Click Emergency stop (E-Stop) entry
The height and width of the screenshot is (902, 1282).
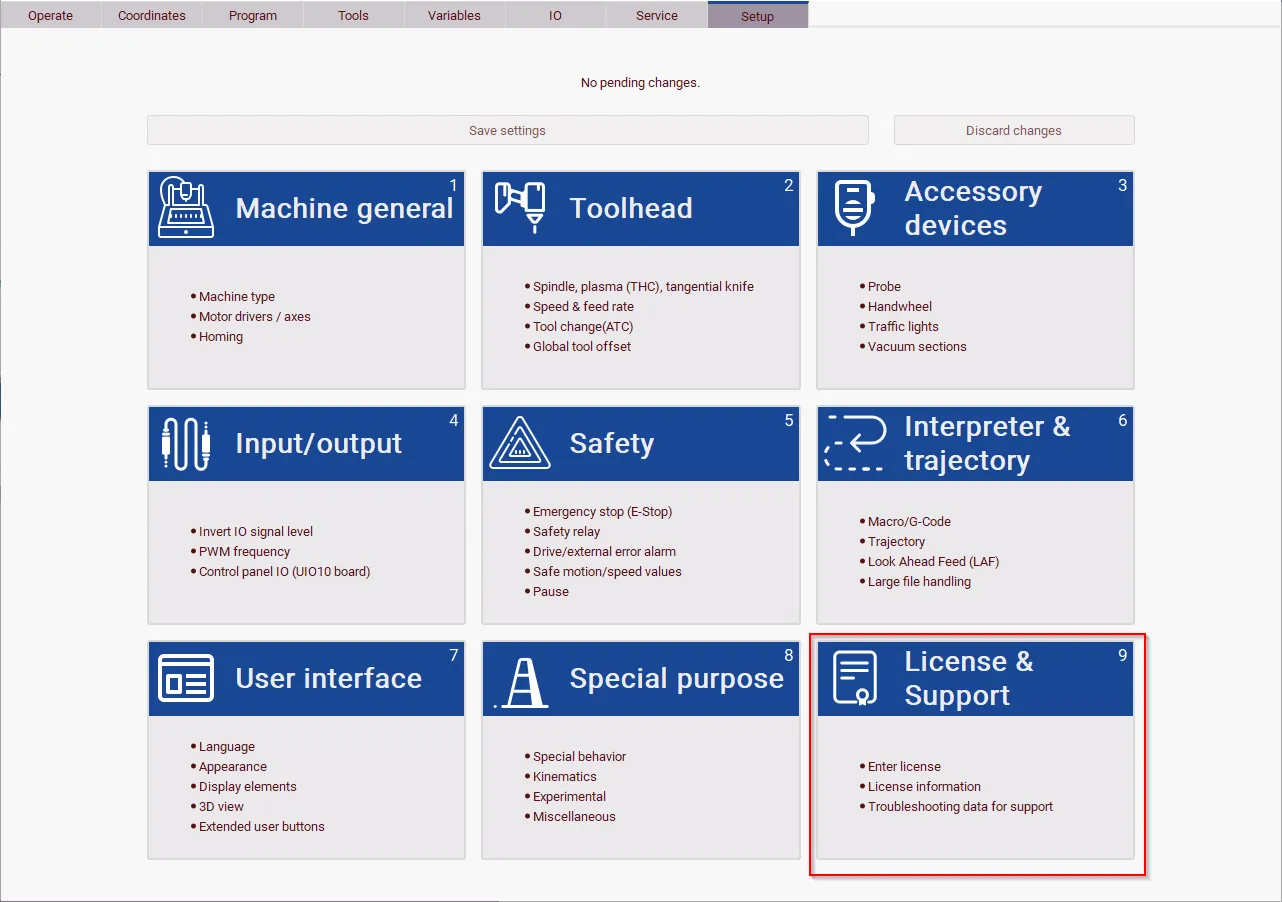click(602, 511)
